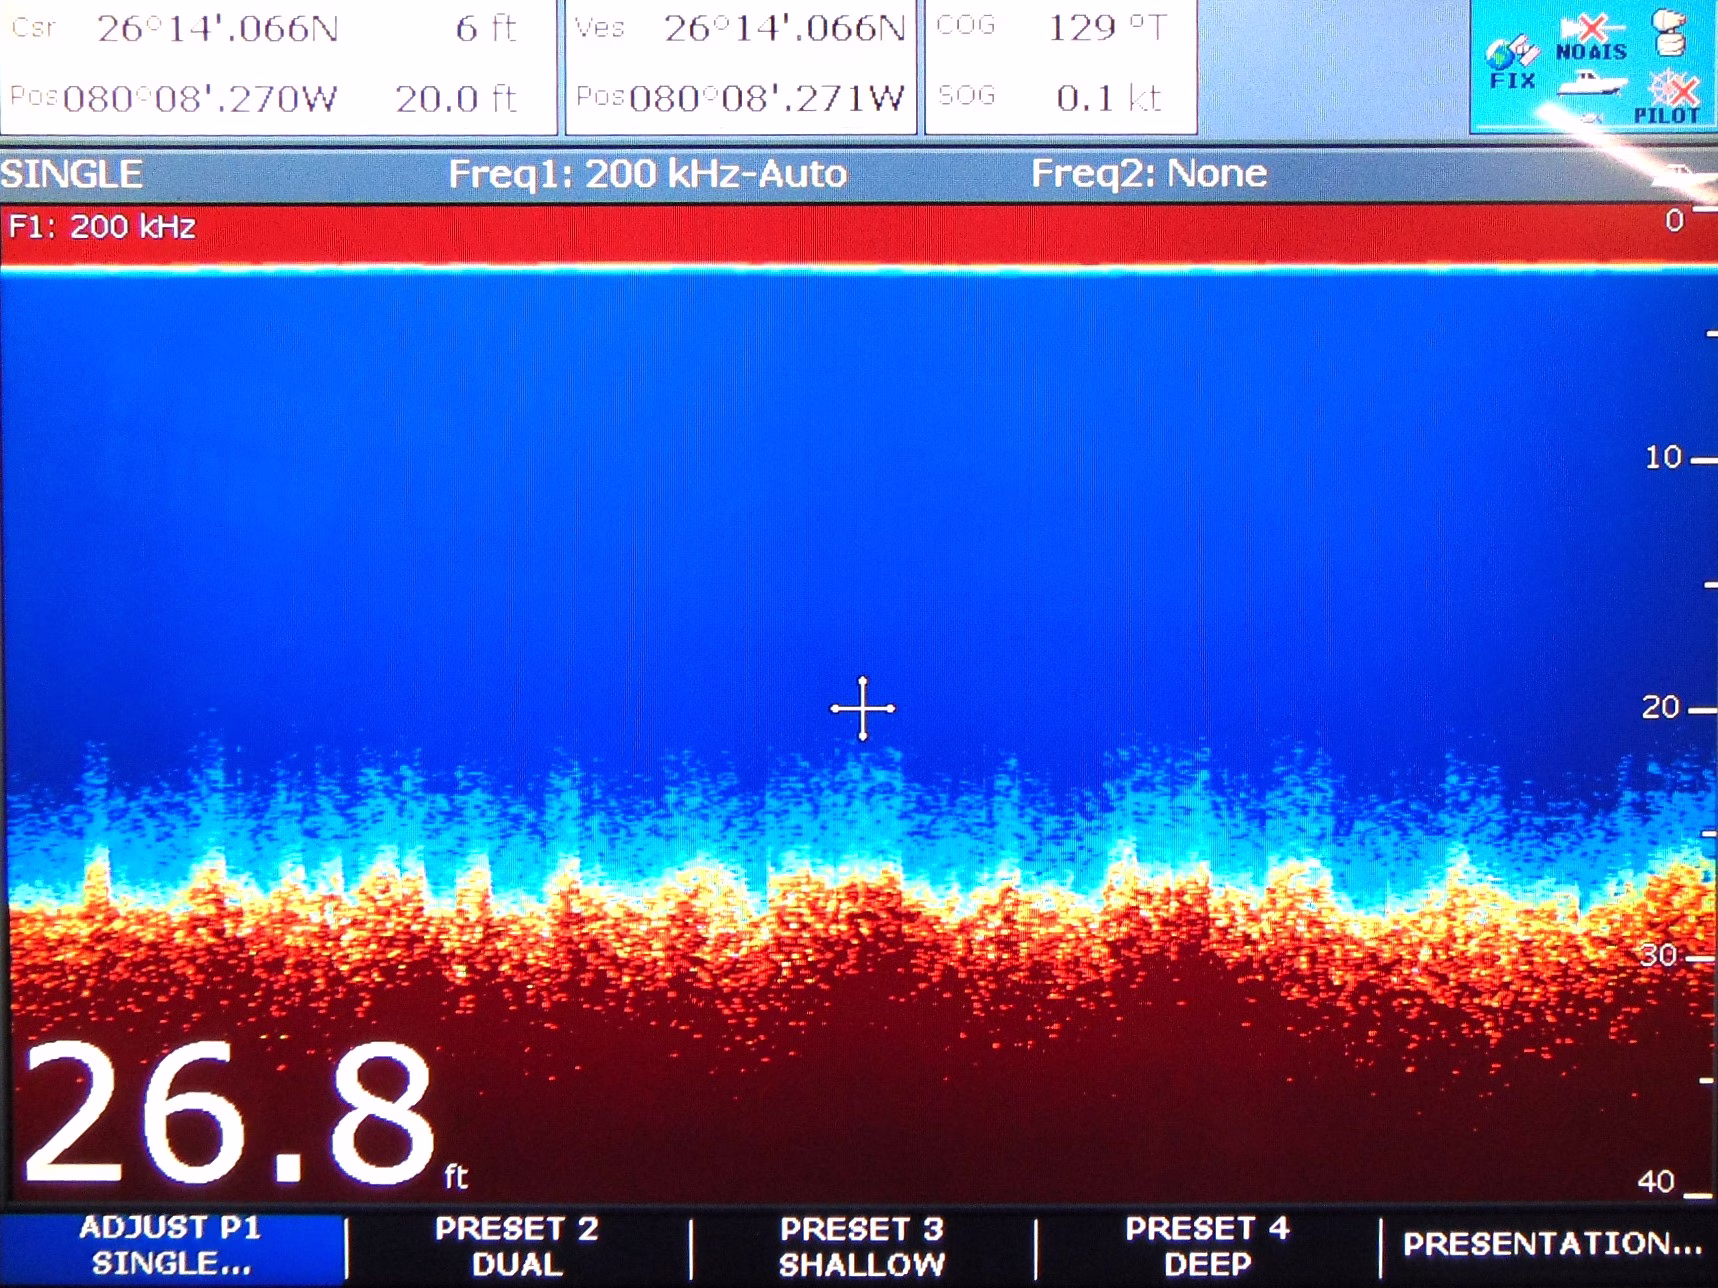Tap the NO AIS status icon
This screenshot has width=1718, height=1288.
[1591, 39]
